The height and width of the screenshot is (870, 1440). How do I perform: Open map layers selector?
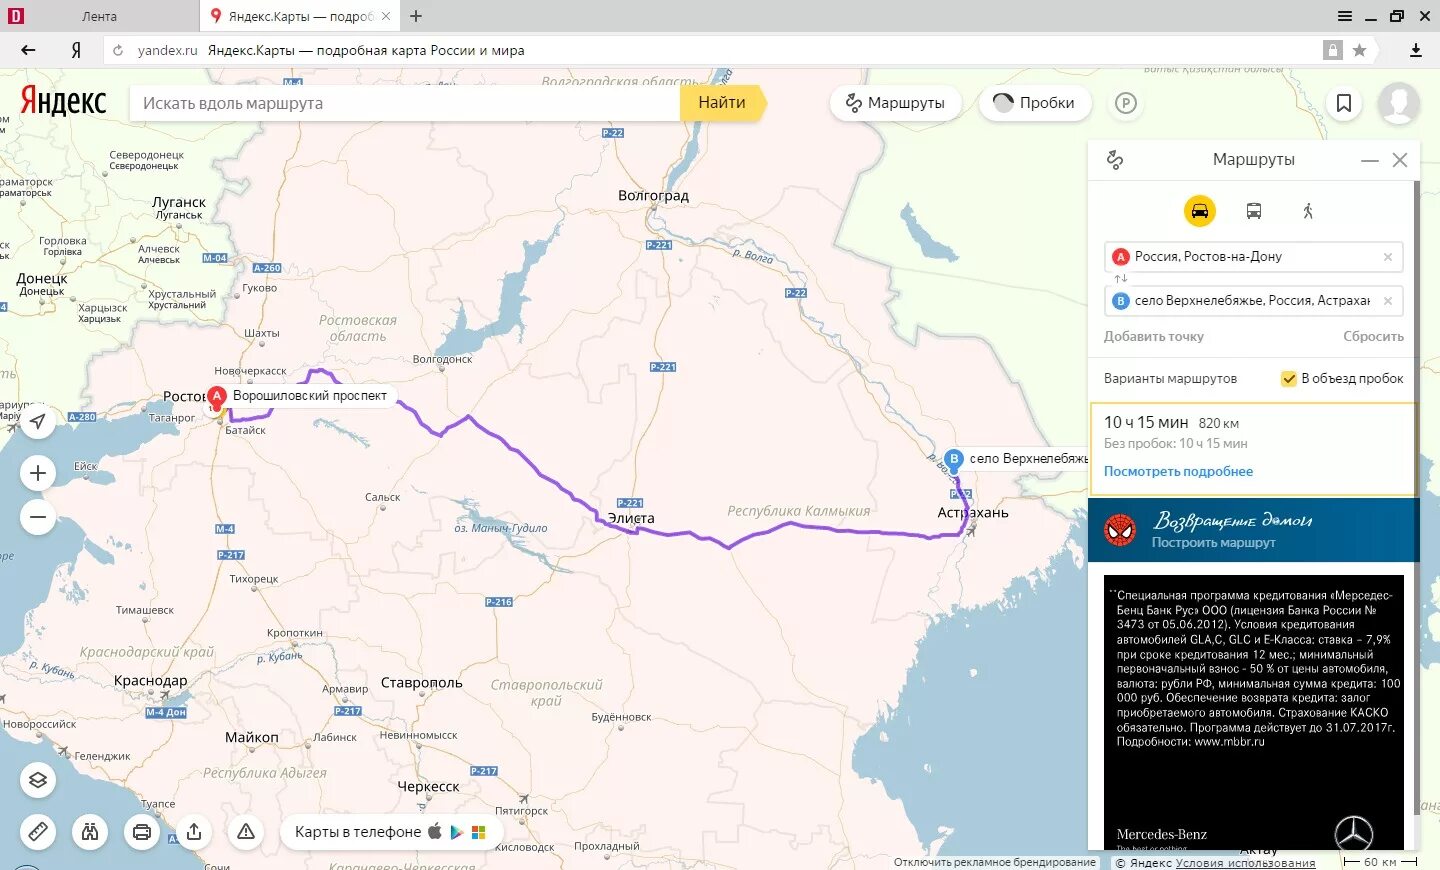(38, 780)
